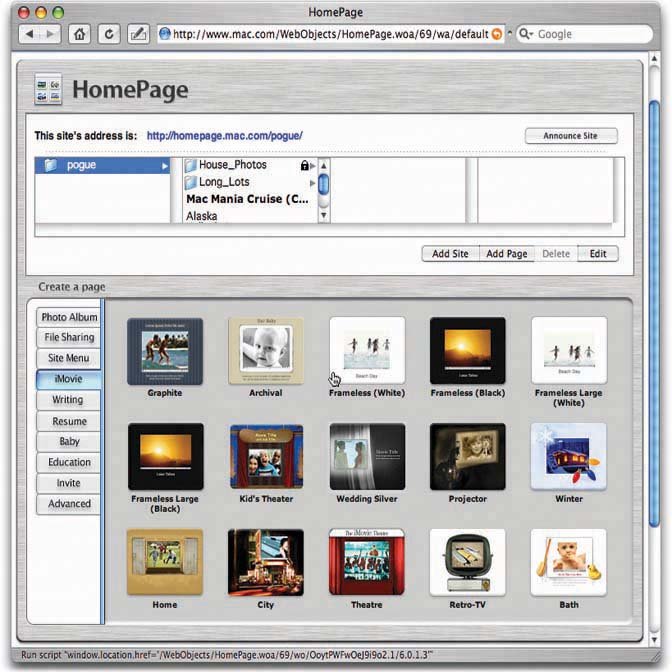Click the pogue folder icon
The image size is (672, 672).
(51, 165)
